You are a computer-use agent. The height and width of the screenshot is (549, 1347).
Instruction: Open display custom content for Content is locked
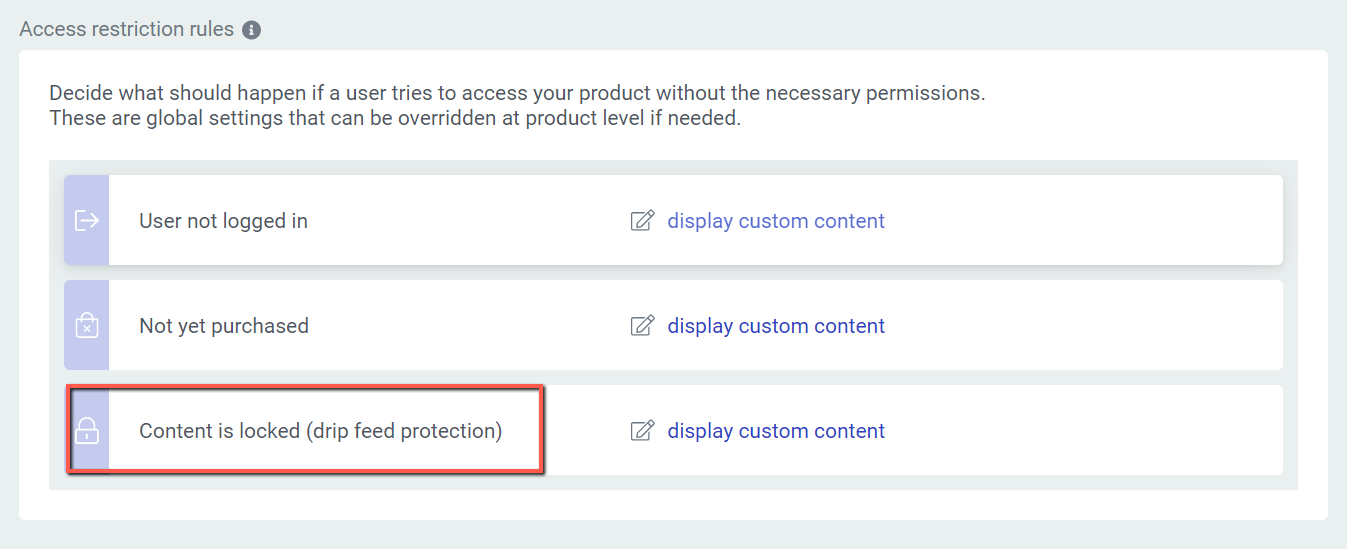coord(776,431)
